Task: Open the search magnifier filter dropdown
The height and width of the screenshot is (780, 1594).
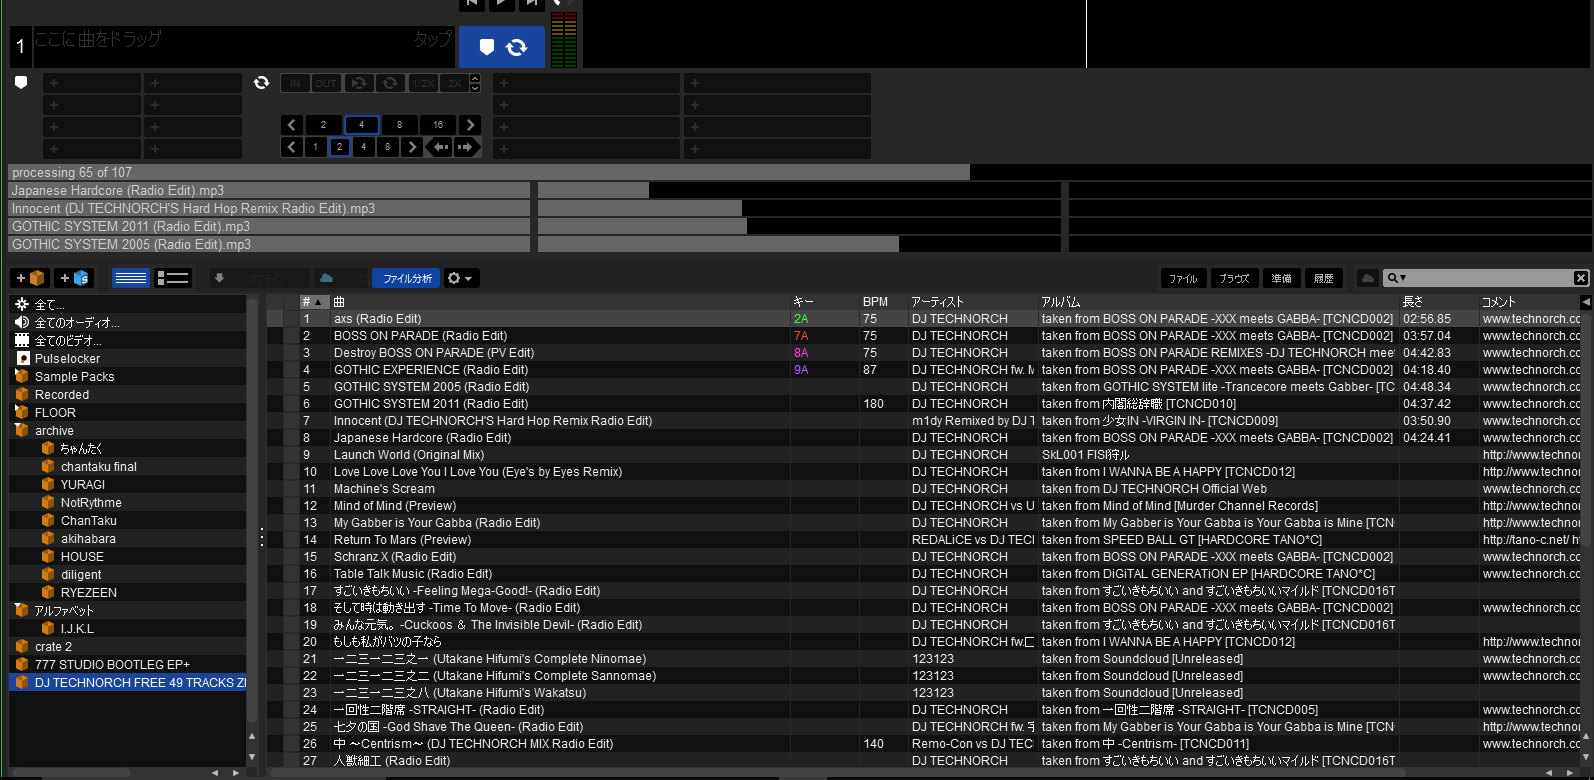Action: point(1396,278)
